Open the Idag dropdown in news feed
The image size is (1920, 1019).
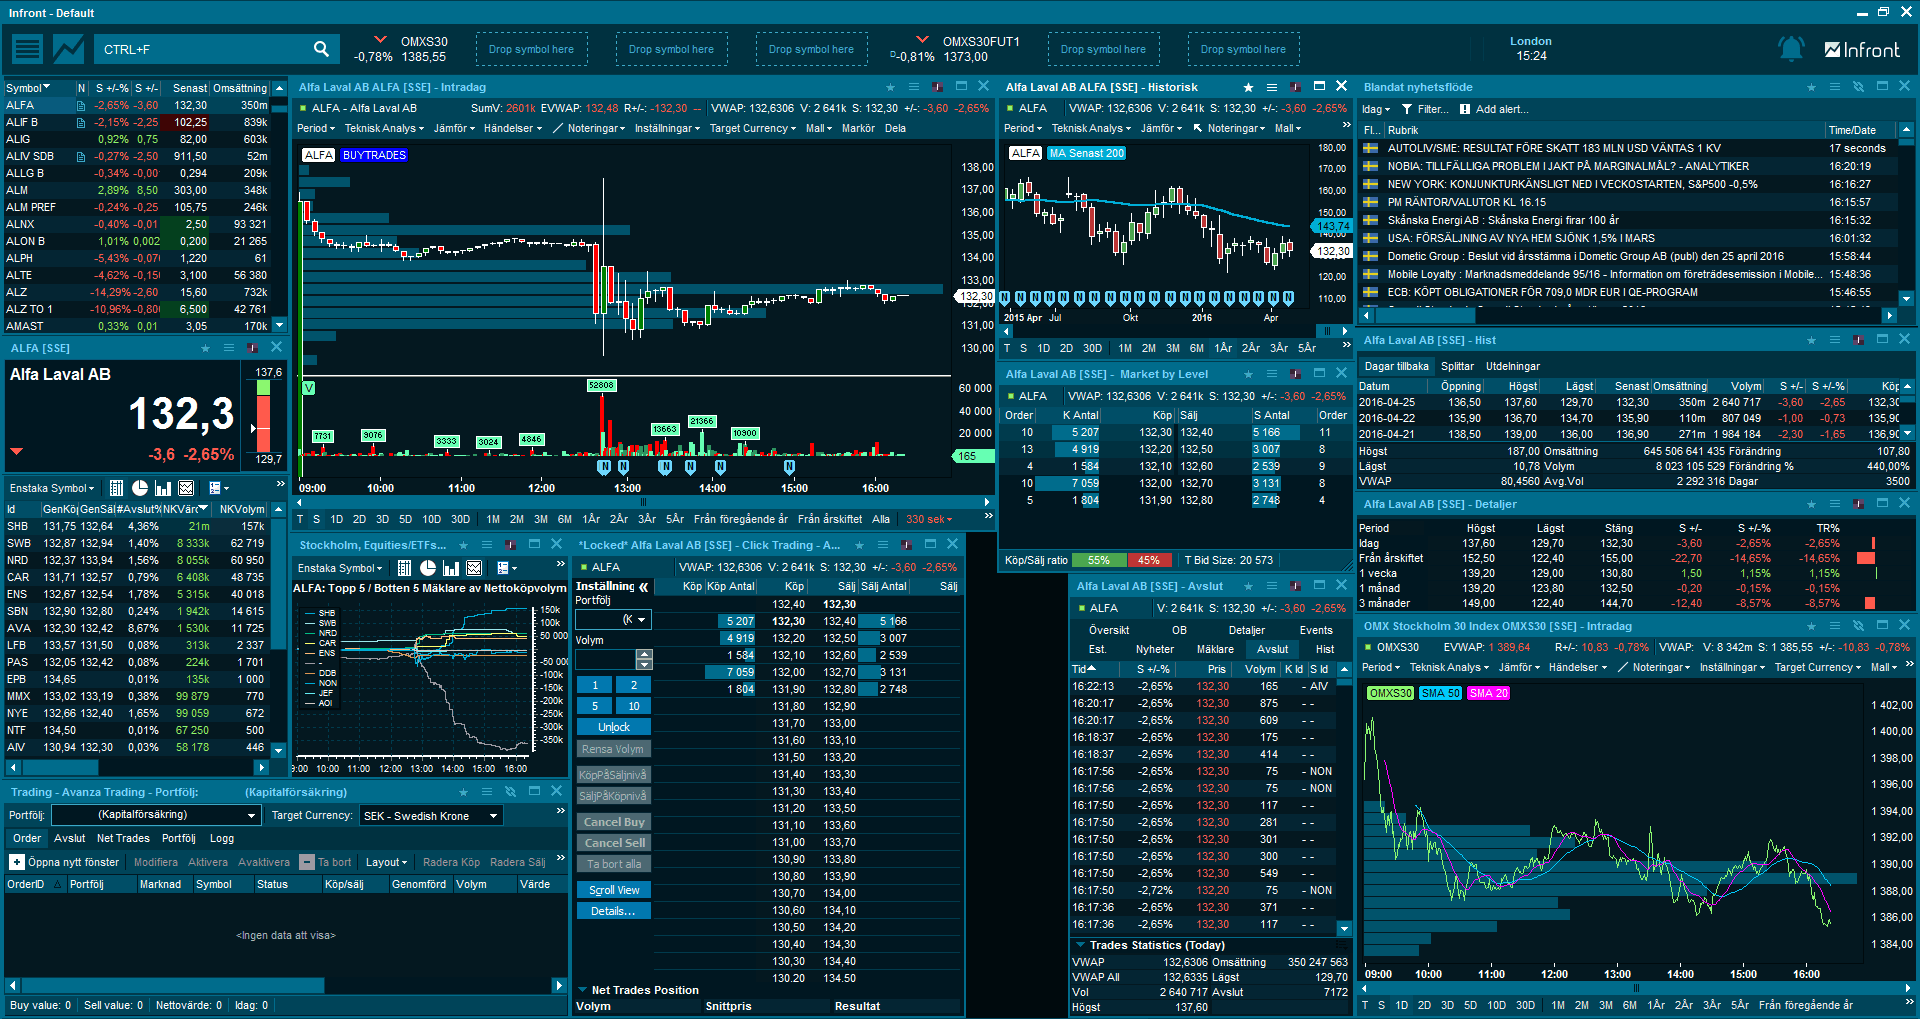pos(1376,109)
